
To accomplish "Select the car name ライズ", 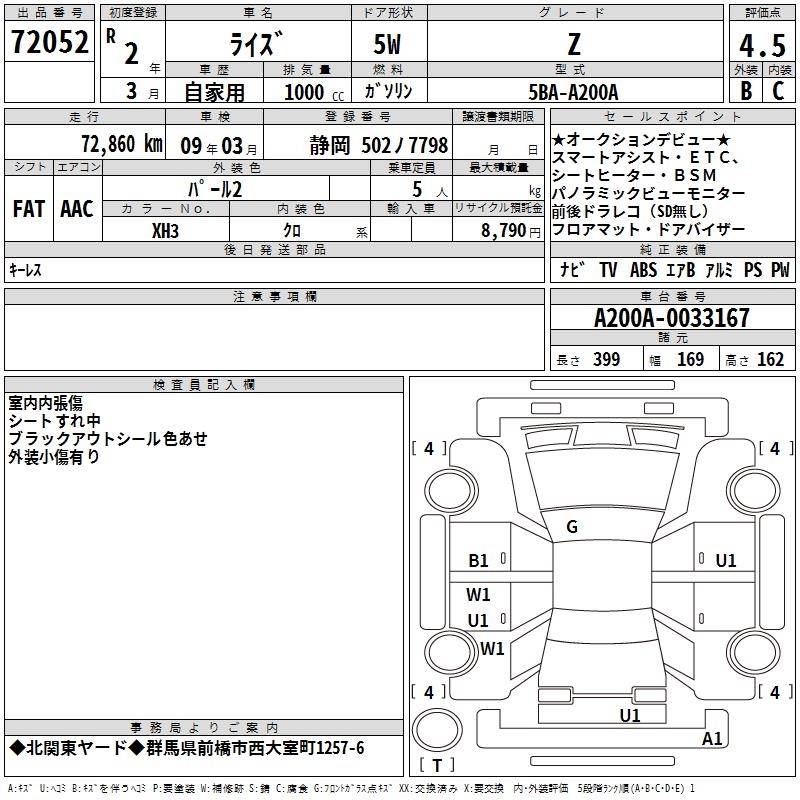I will (255, 44).
